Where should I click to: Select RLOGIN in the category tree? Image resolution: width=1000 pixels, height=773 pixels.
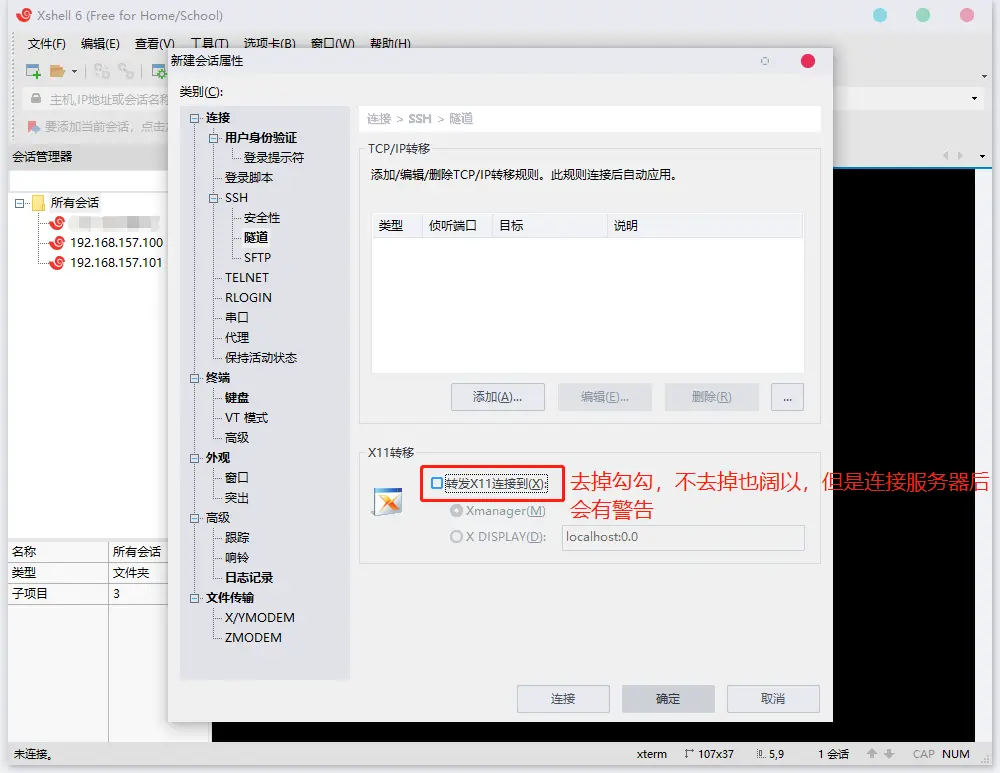tap(248, 298)
